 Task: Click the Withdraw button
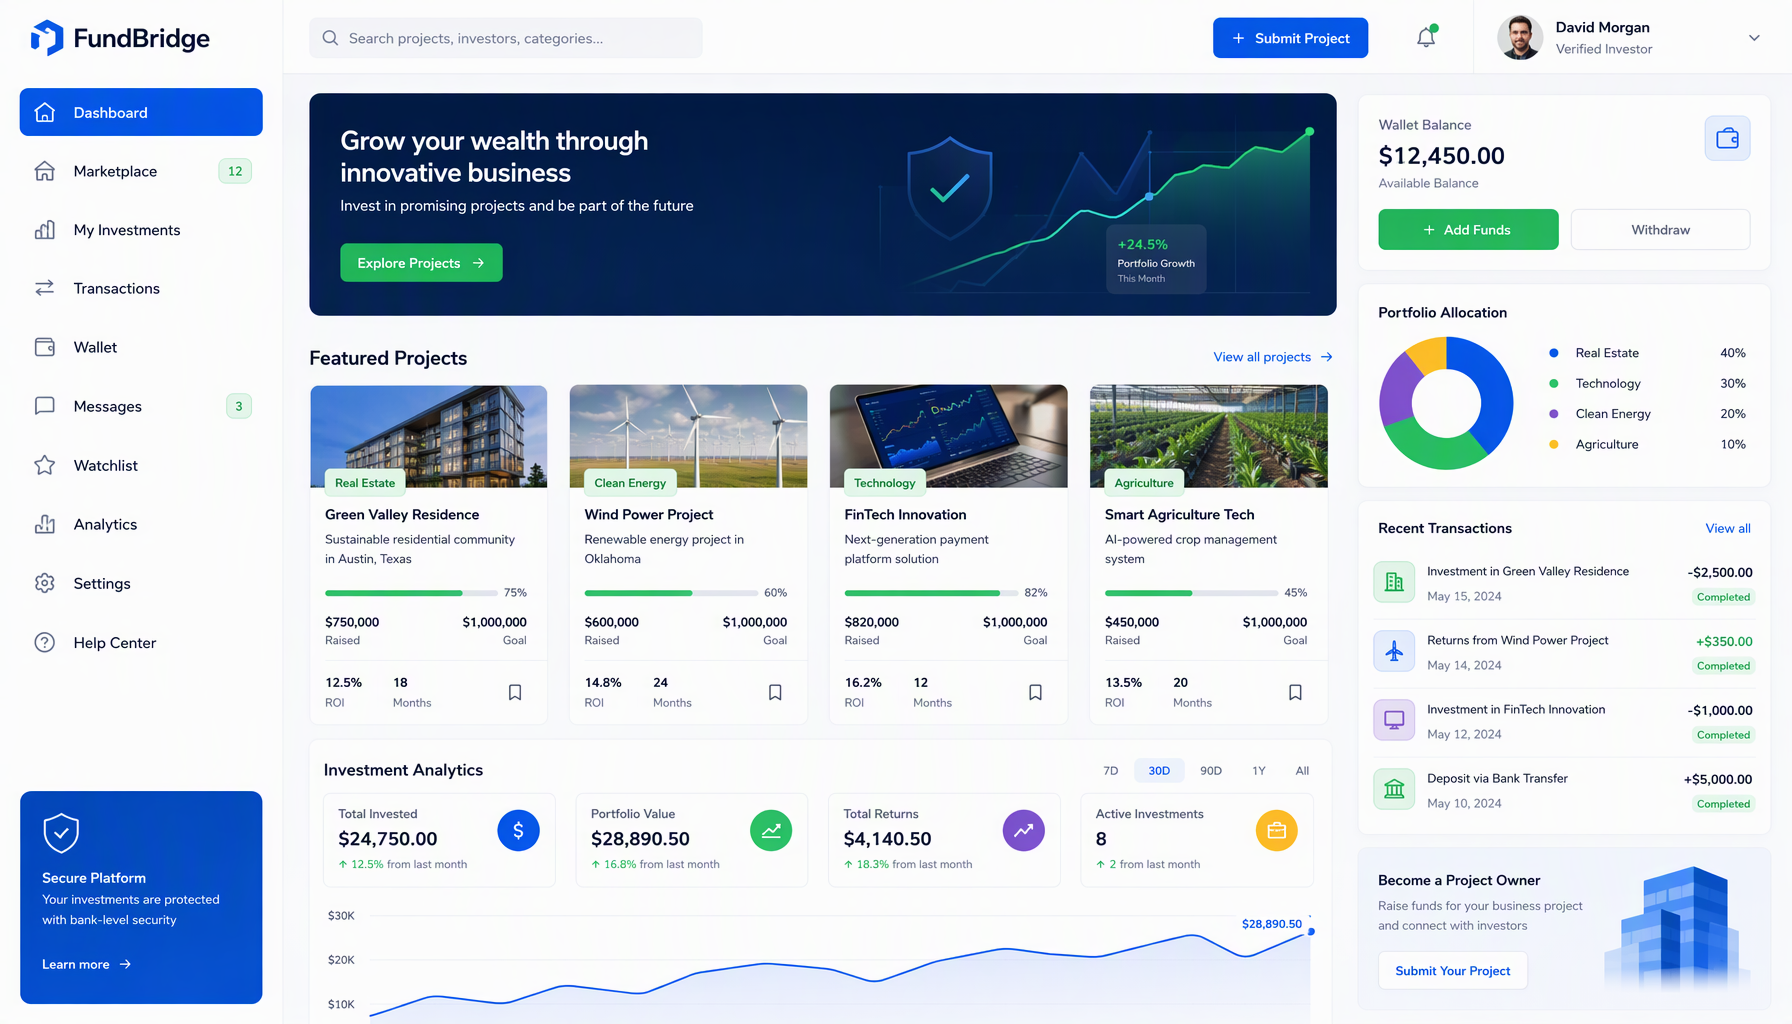pos(1660,230)
